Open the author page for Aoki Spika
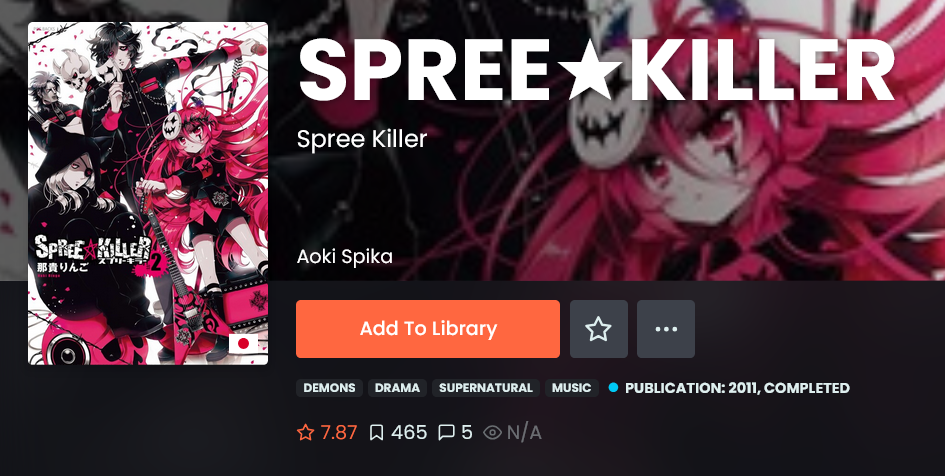Image resolution: width=945 pixels, height=476 pixels. click(345, 257)
